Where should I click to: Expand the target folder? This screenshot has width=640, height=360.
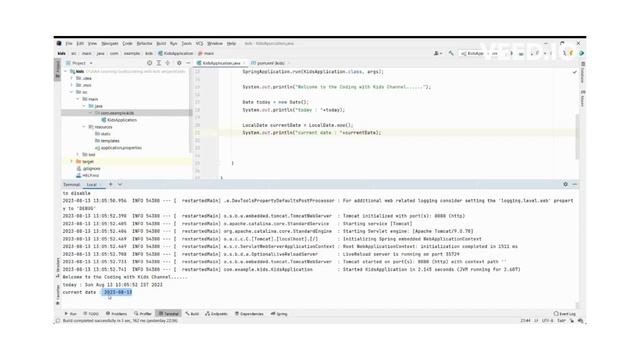[72, 162]
